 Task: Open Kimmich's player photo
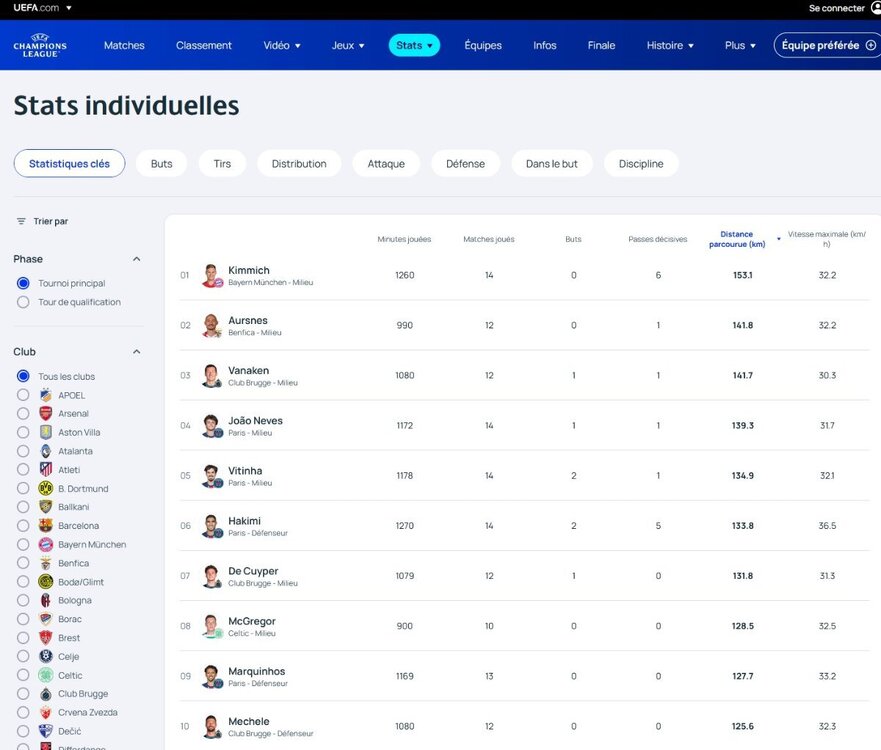[211, 275]
